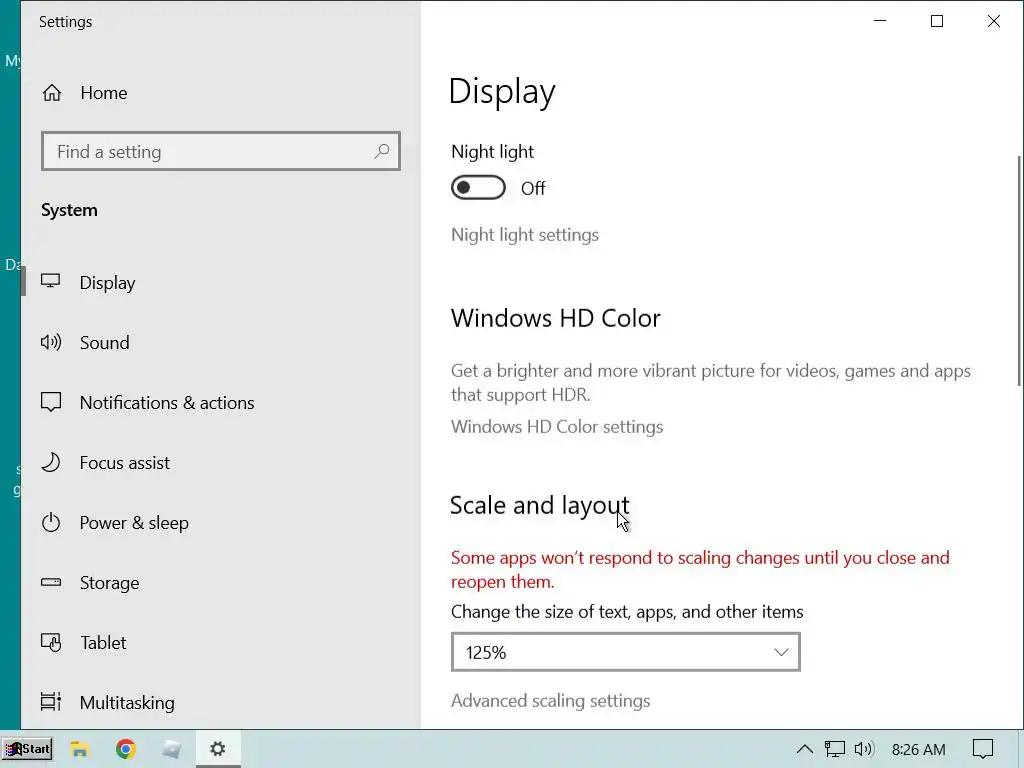Go to Power & sleep settings
This screenshot has width=1024, height=768.
134,522
